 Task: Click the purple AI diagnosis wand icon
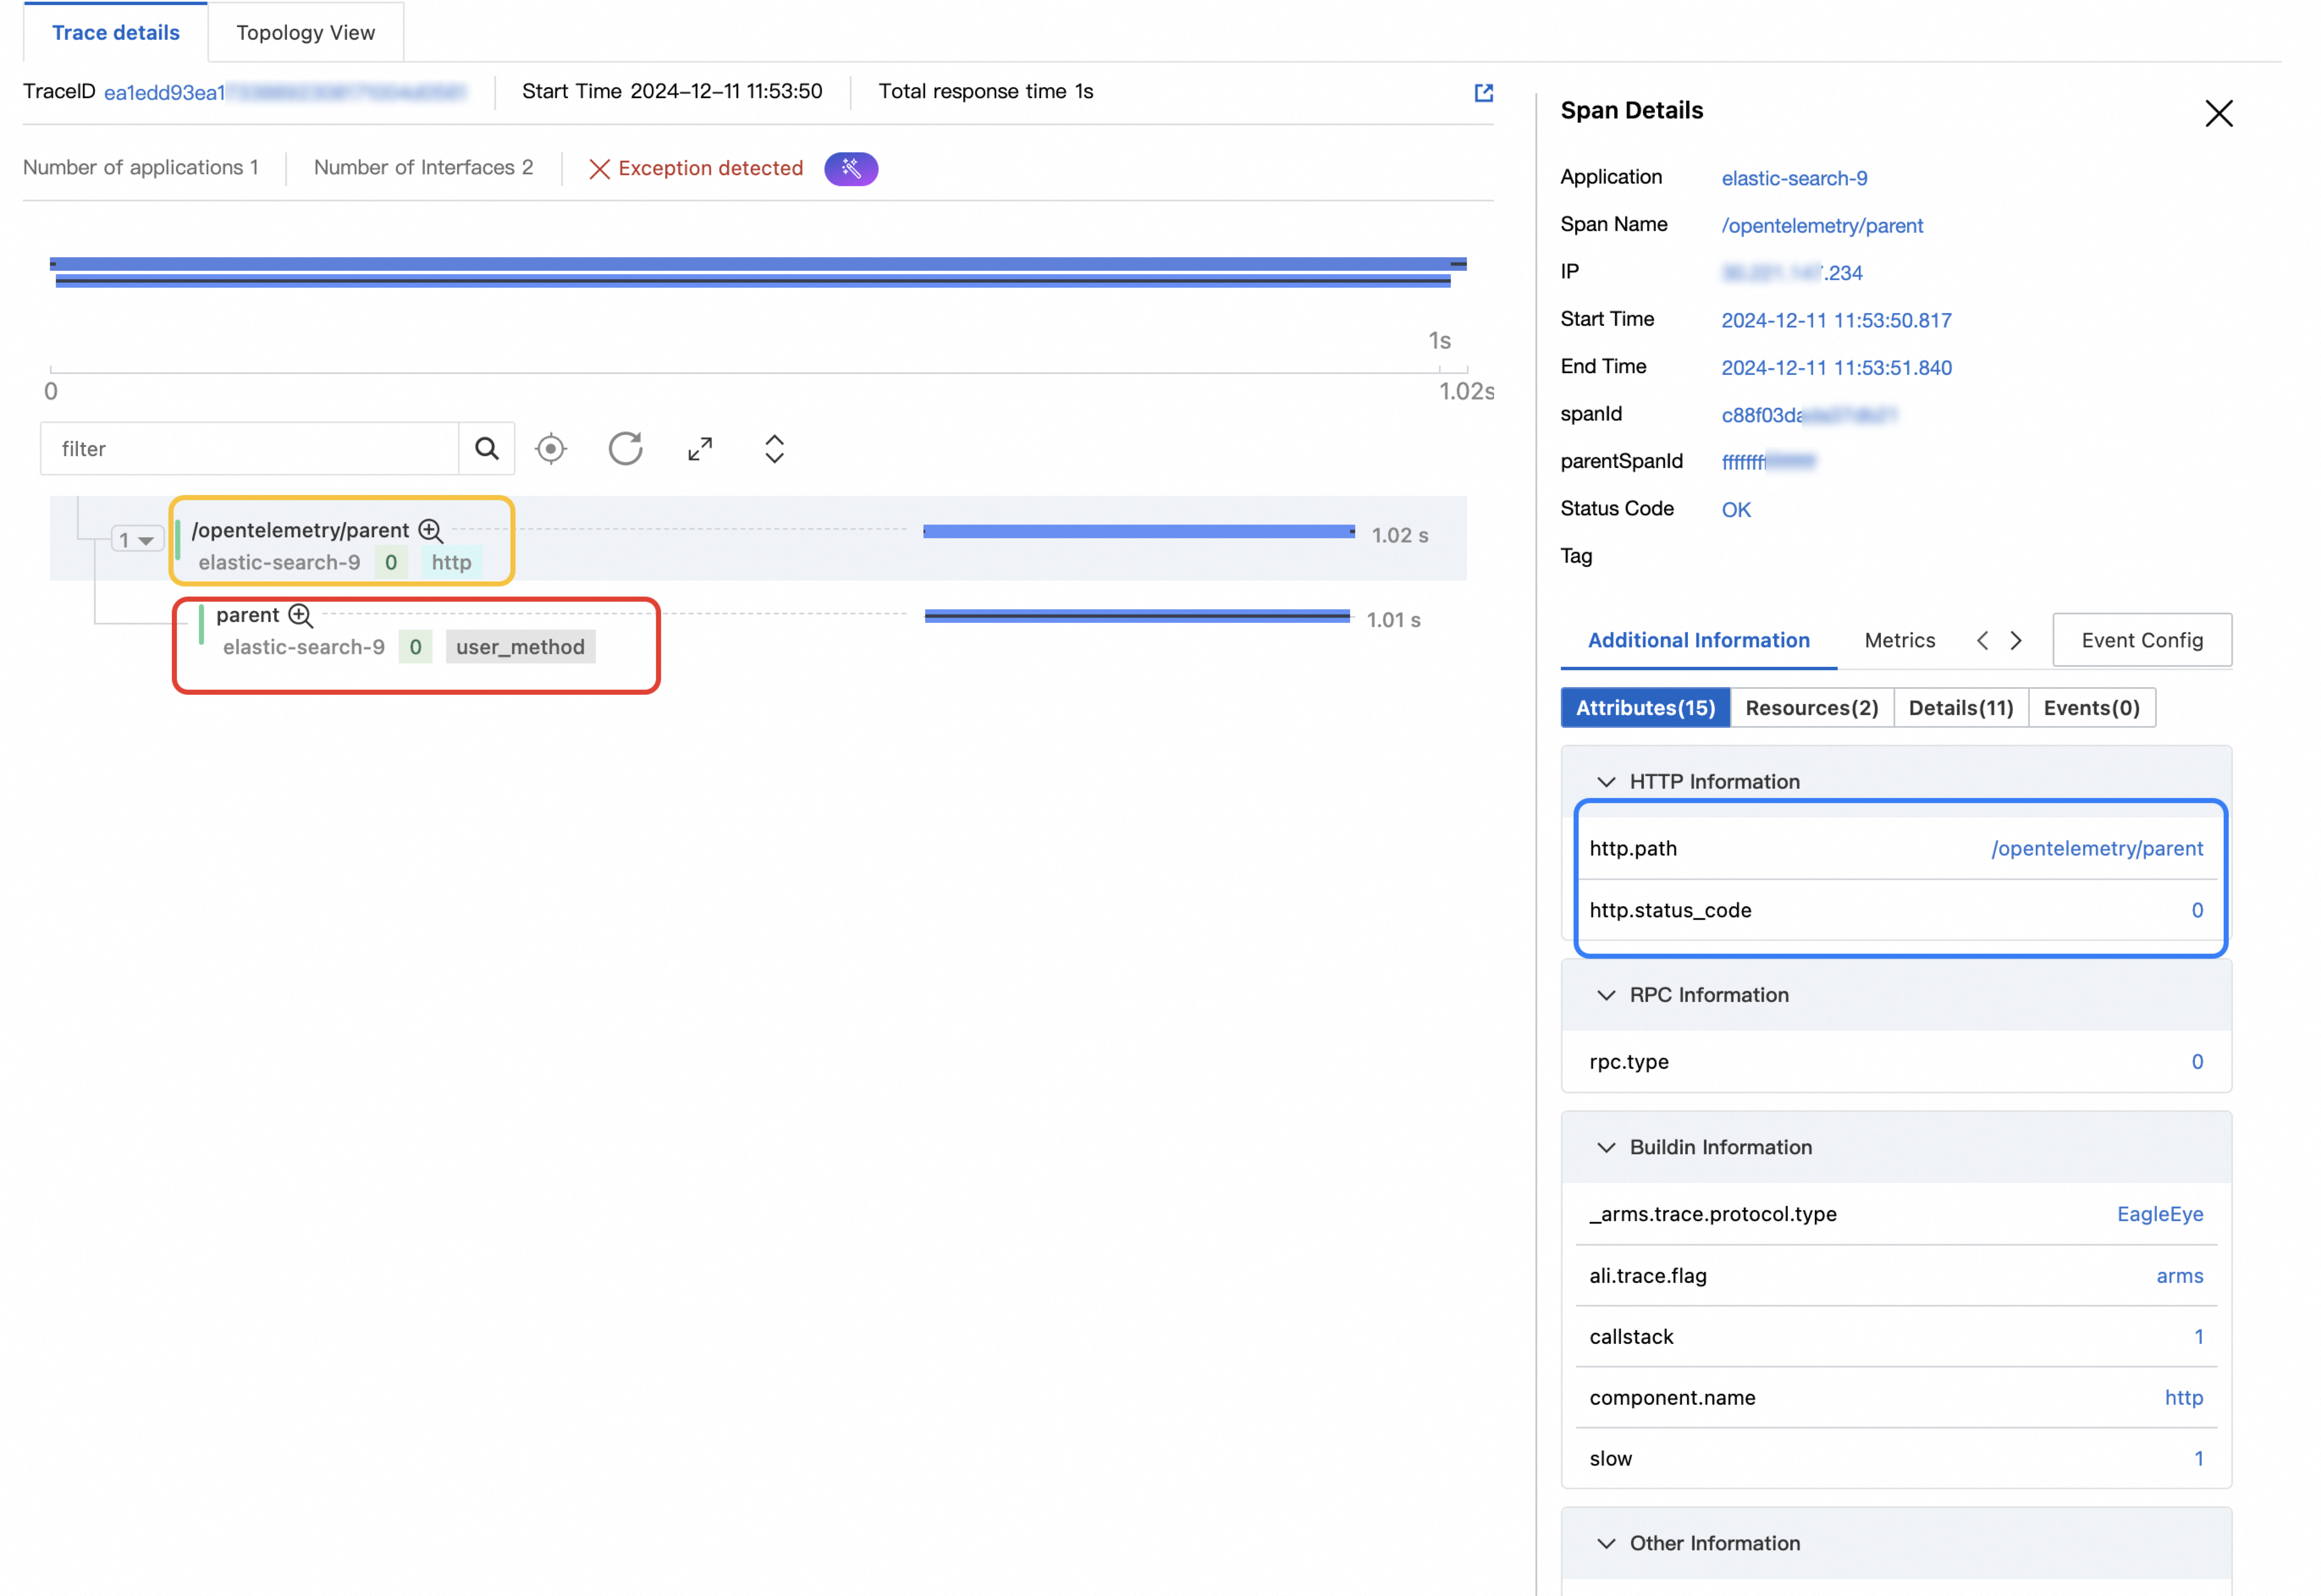point(851,169)
